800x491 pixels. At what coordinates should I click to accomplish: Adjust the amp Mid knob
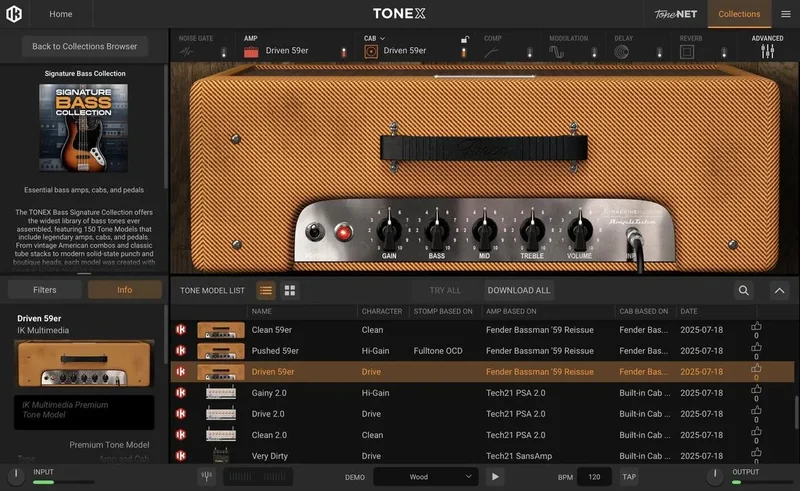tap(484, 231)
